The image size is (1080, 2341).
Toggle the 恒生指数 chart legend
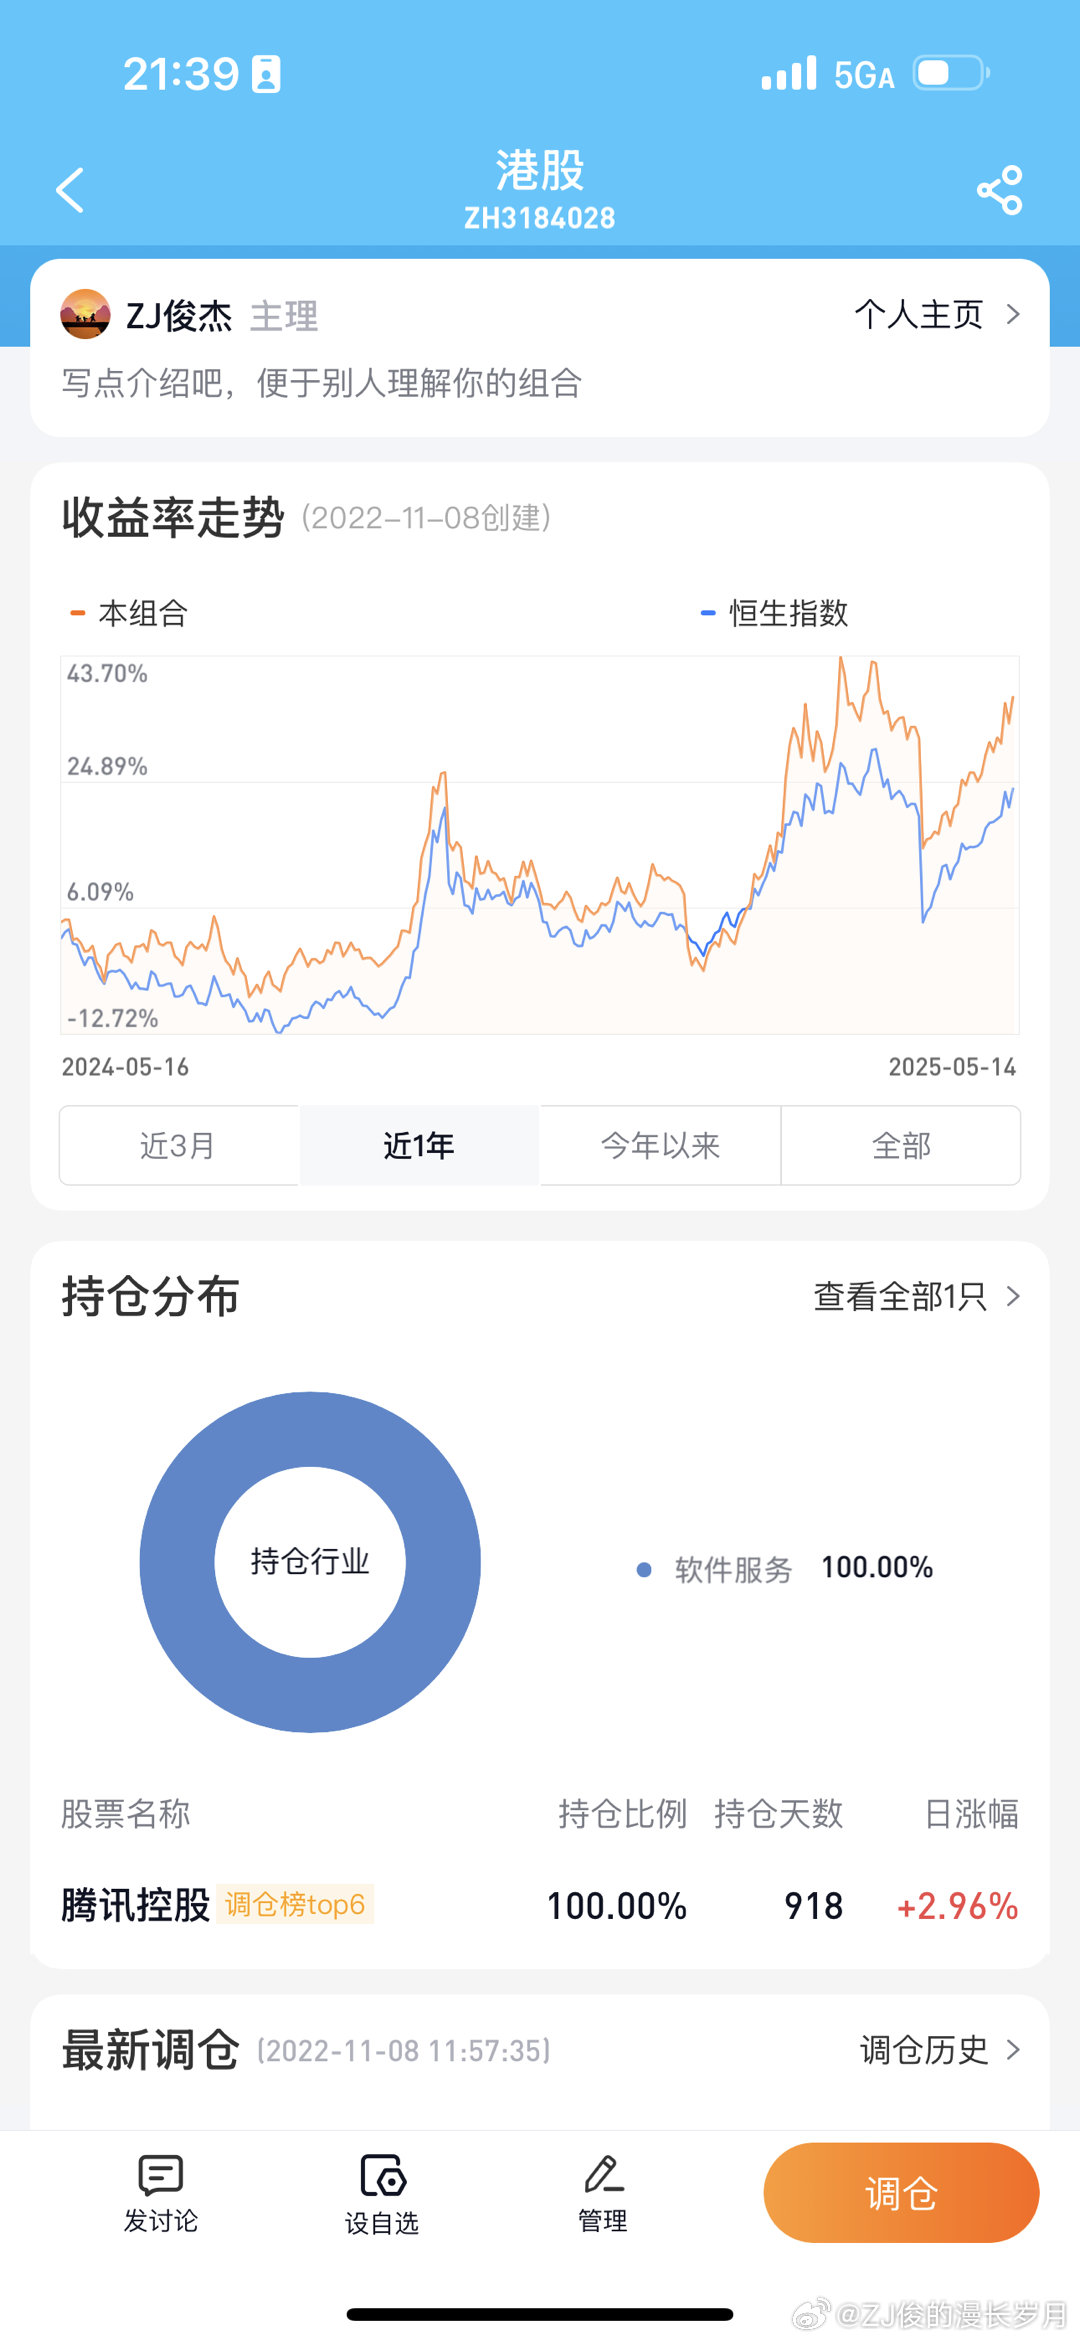tap(775, 613)
